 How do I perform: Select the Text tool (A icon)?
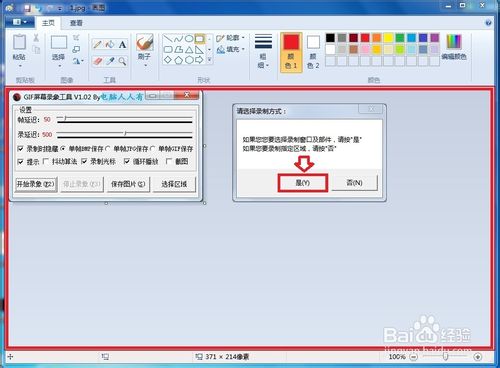pyautogui.click(x=122, y=44)
